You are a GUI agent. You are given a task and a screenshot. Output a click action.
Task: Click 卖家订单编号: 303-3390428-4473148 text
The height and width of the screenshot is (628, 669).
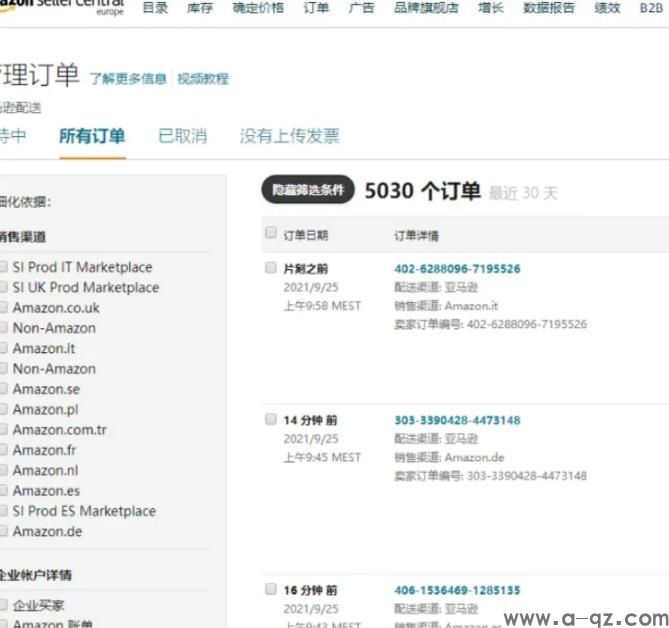click(491, 476)
